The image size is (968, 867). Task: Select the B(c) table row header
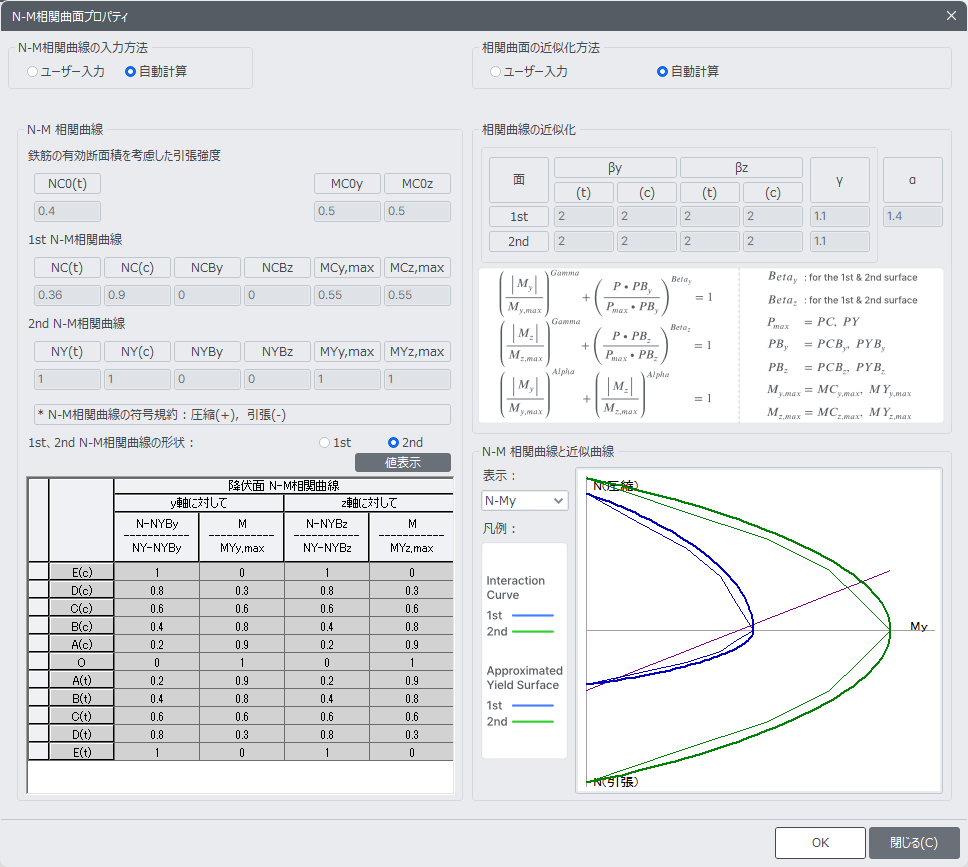pyautogui.click(x=81, y=626)
